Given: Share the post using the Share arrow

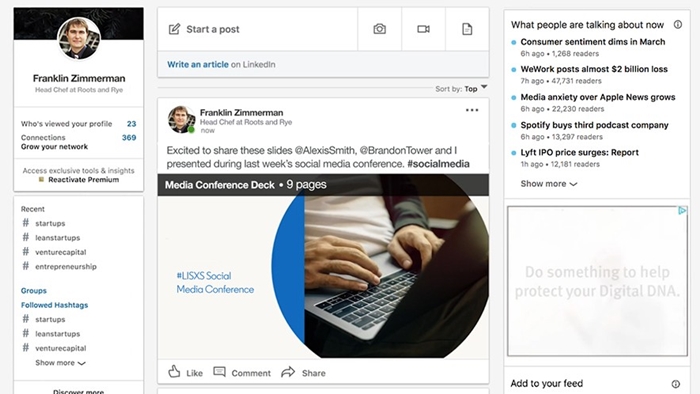Looking at the screenshot, I should point(288,372).
